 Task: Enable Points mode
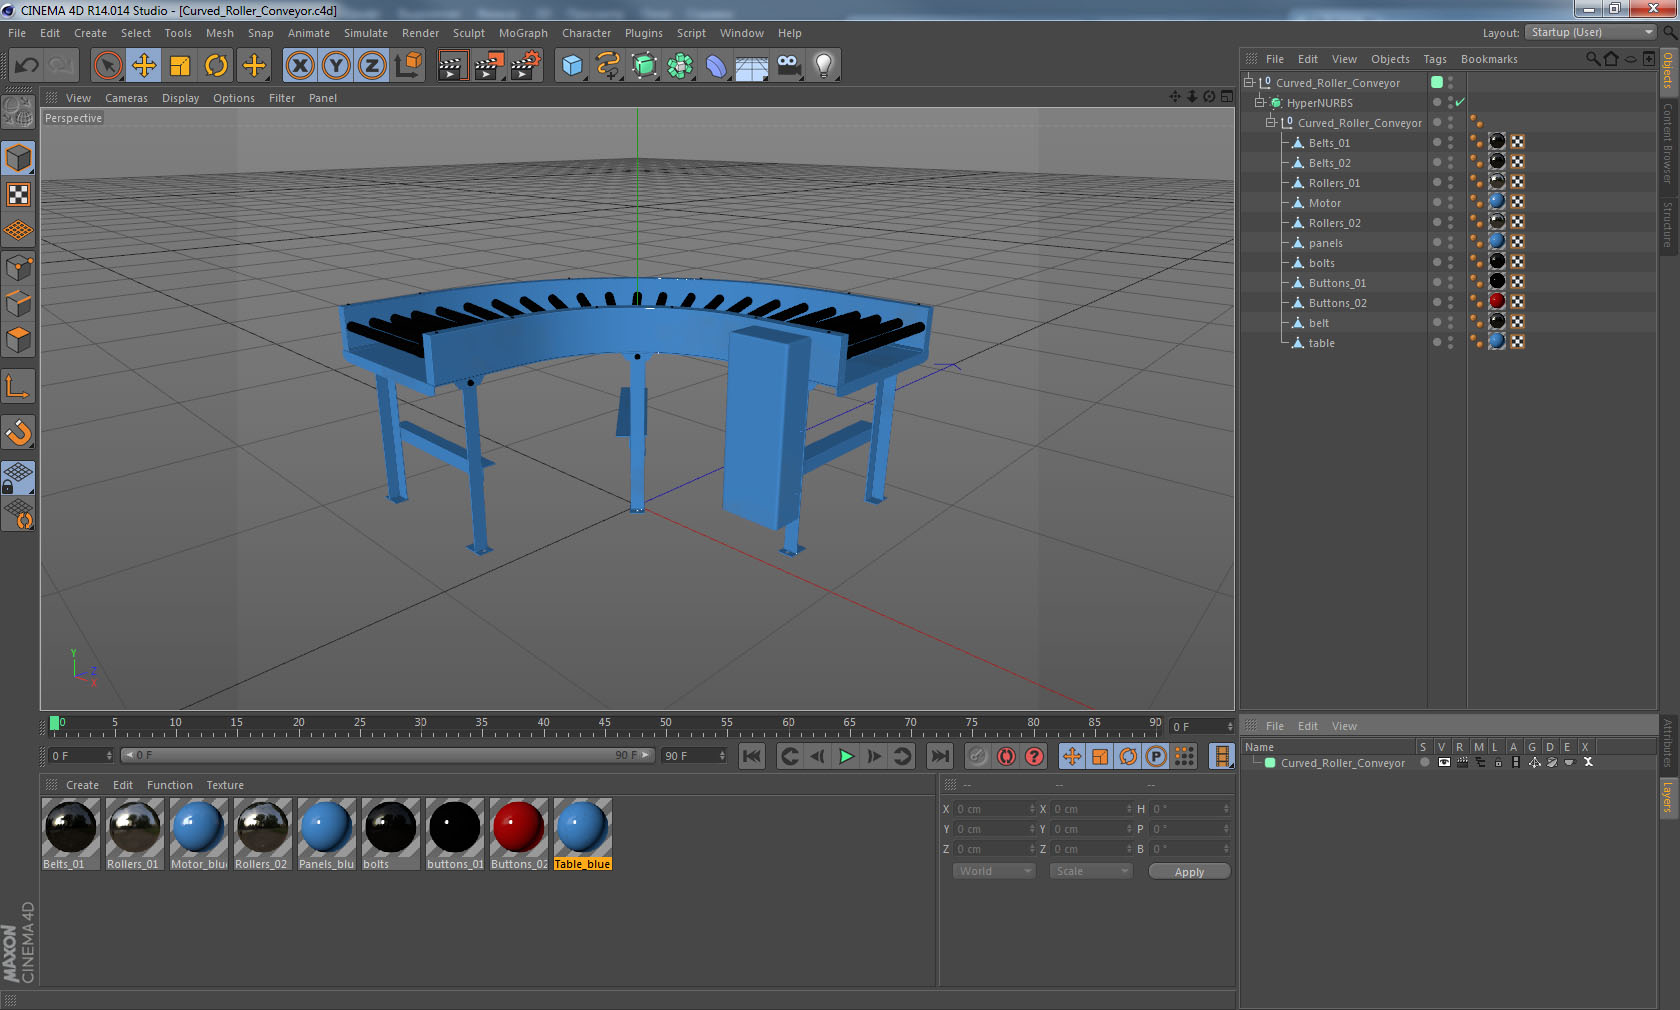18,267
